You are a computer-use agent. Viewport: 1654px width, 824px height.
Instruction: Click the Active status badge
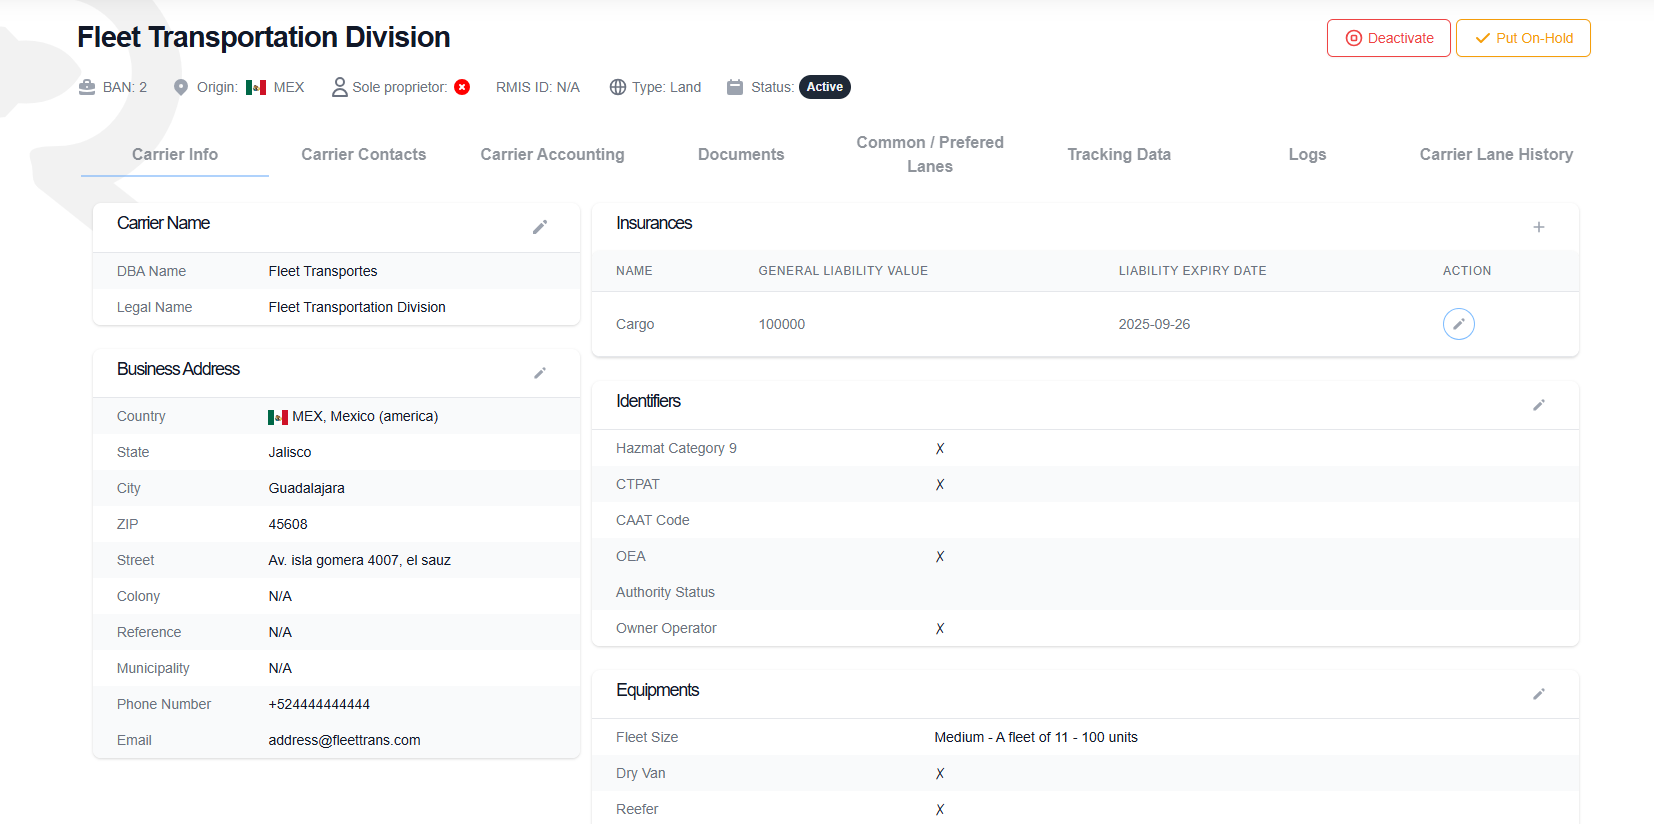tap(825, 87)
